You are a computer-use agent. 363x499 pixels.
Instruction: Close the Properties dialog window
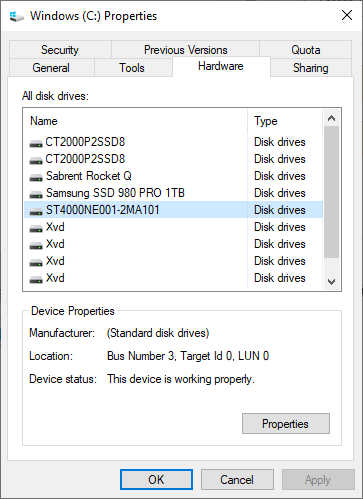coord(347,15)
